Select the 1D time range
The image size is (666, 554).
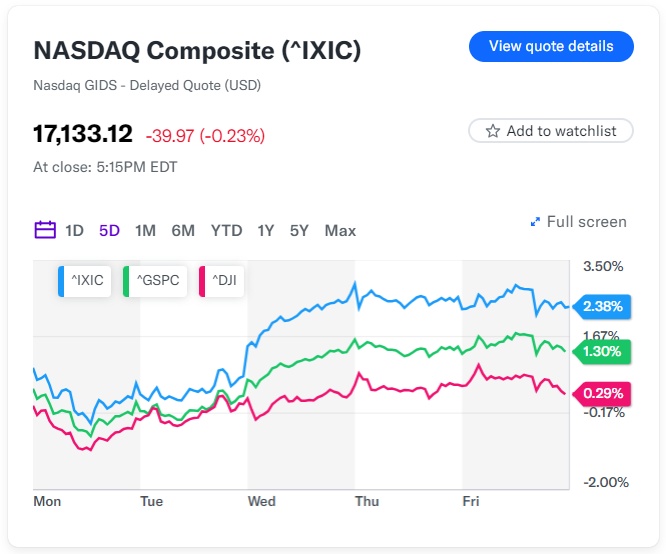click(74, 231)
